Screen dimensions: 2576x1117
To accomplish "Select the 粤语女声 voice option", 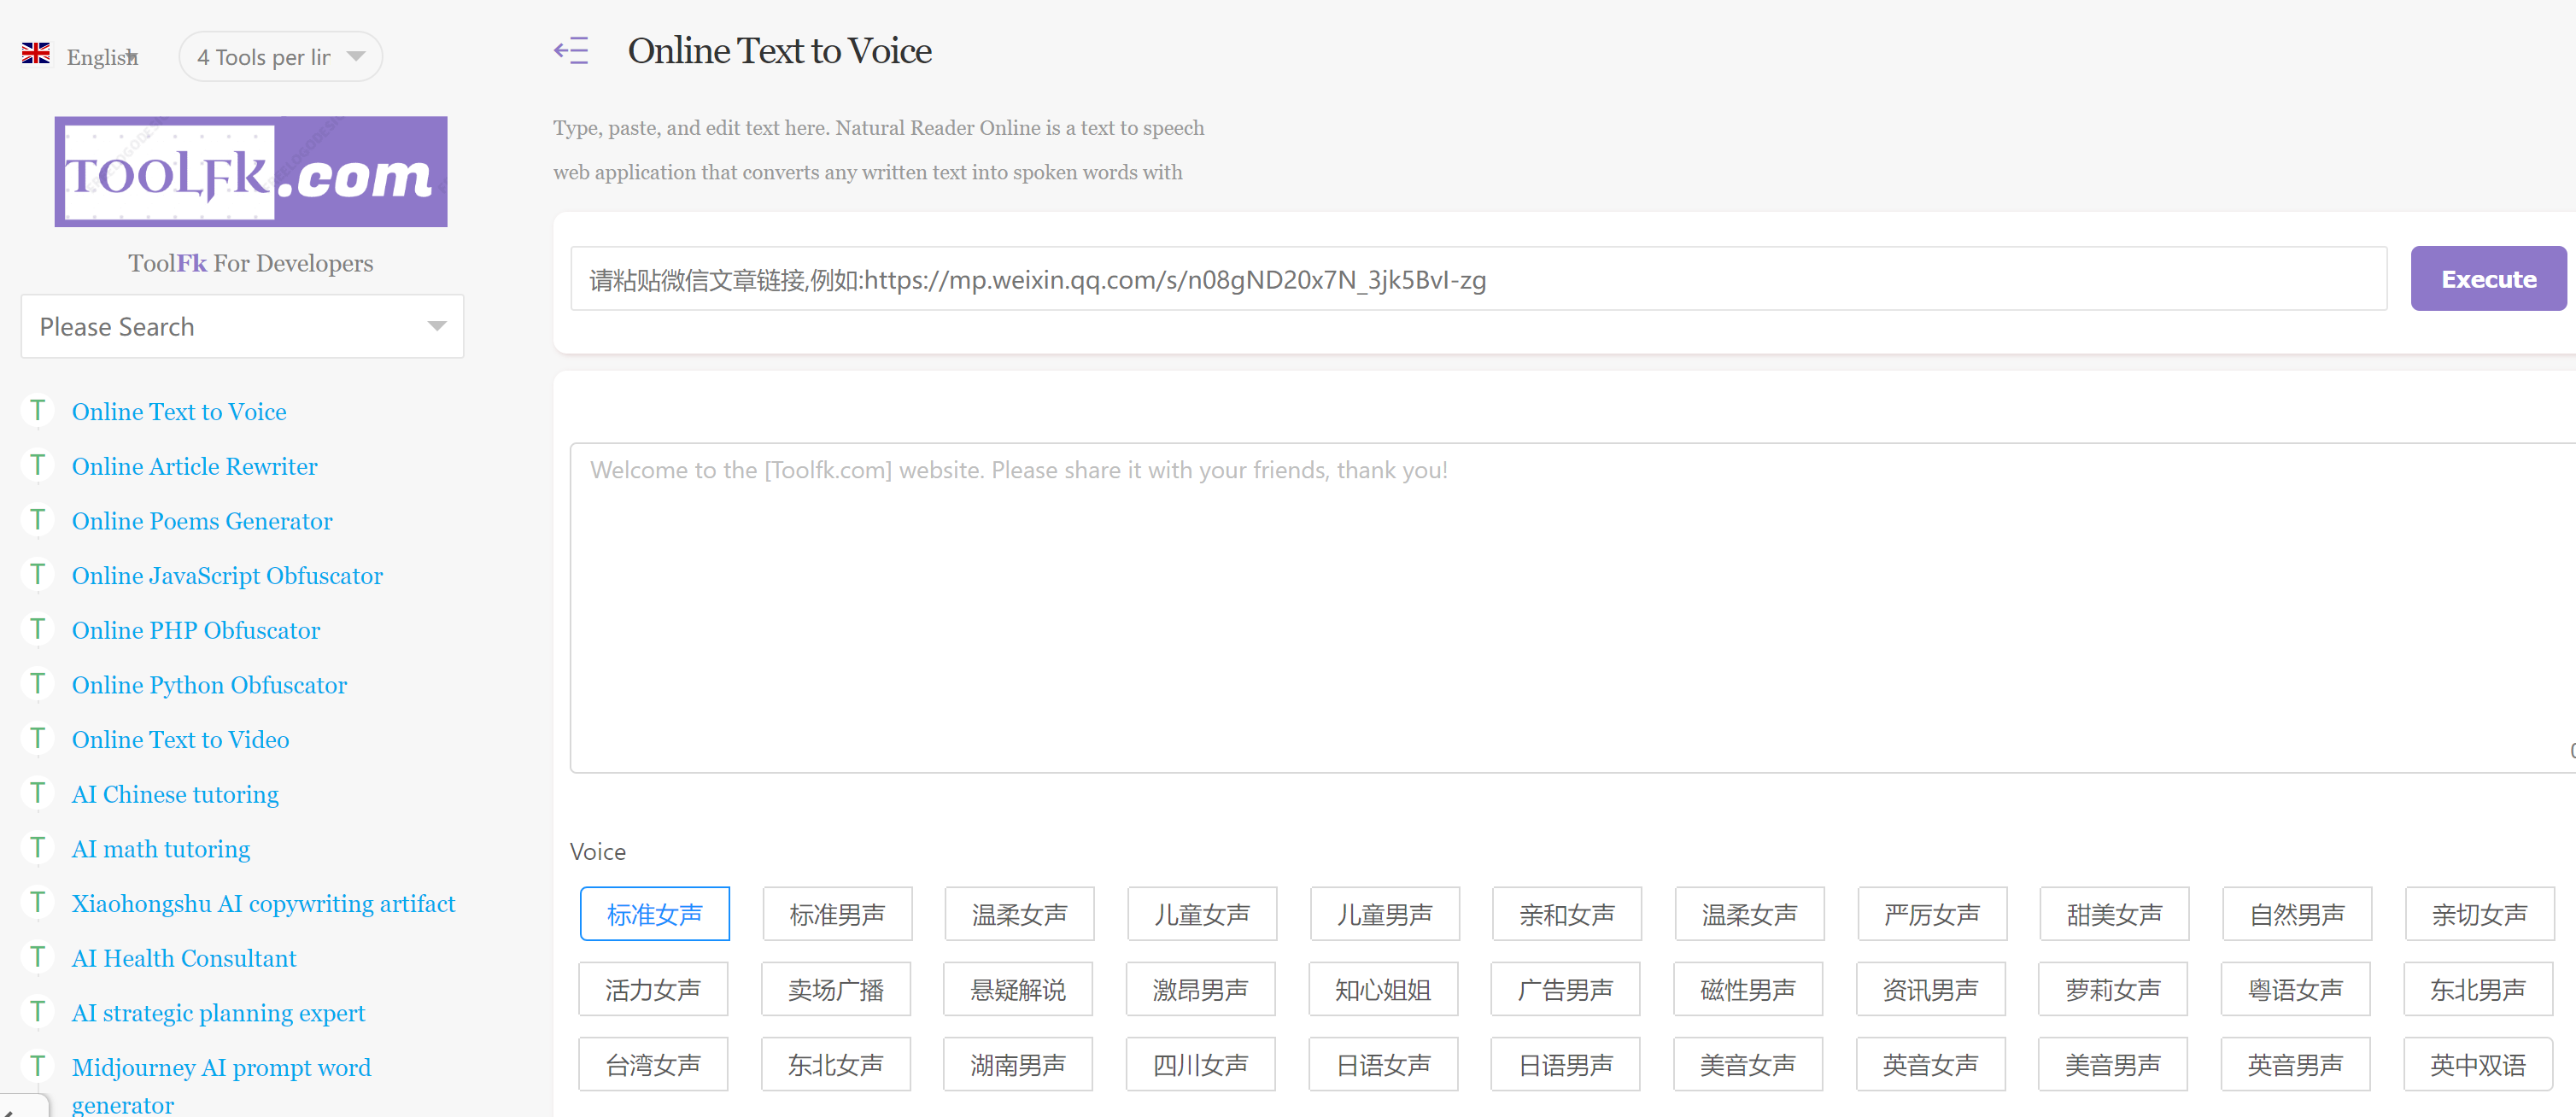I will 2295,990.
